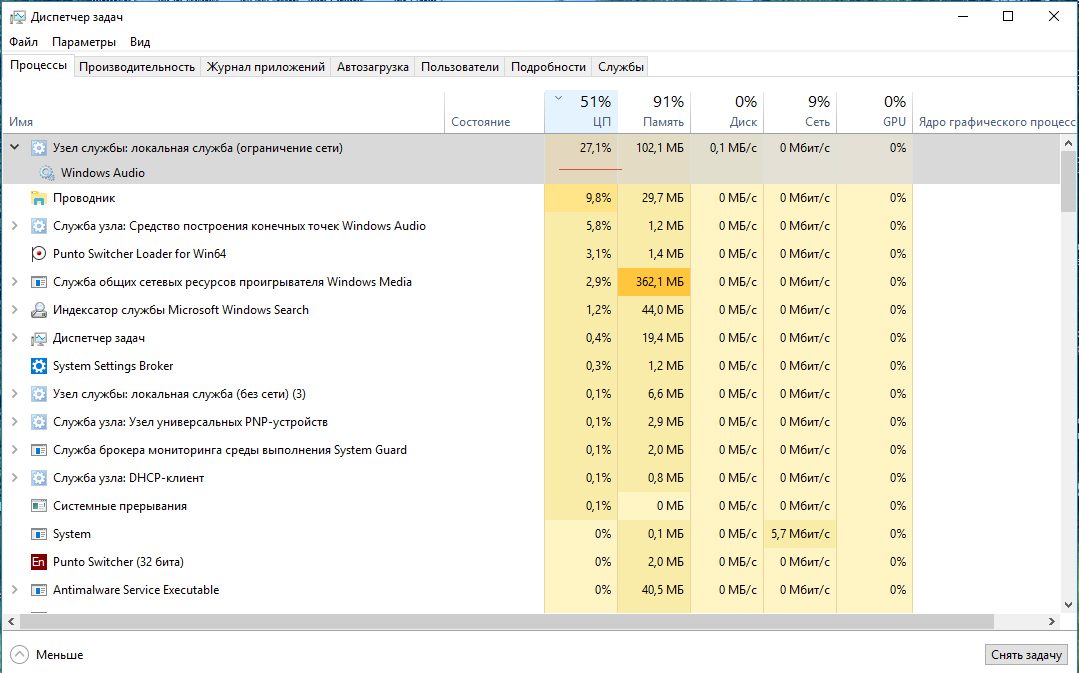Screen dimensions: 1079x673
Task: Collapse the Узел службы: локальная служба (ограничение сети) group
Action: (x=14, y=148)
